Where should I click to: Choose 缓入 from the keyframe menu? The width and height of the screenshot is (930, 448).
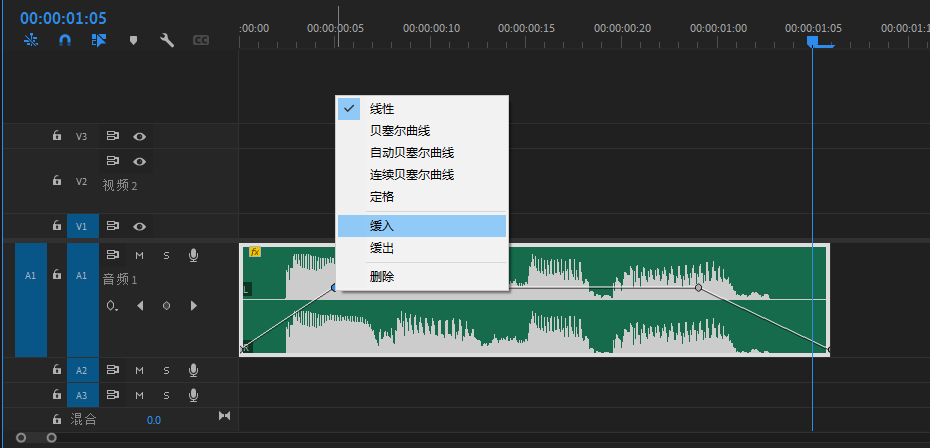pos(381,226)
